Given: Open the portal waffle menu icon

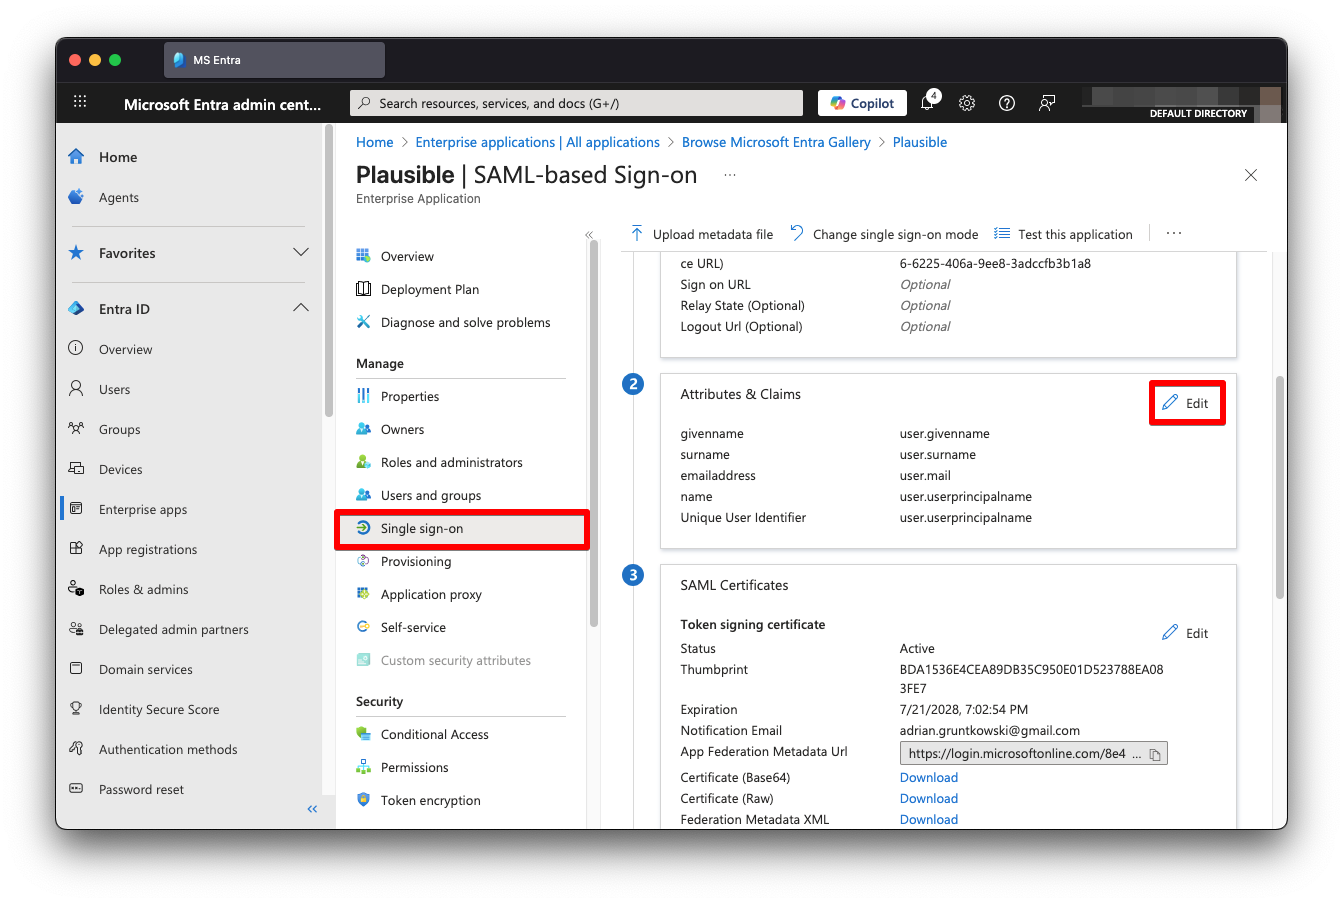Looking at the screenshot, I should [x=81, y=103].
